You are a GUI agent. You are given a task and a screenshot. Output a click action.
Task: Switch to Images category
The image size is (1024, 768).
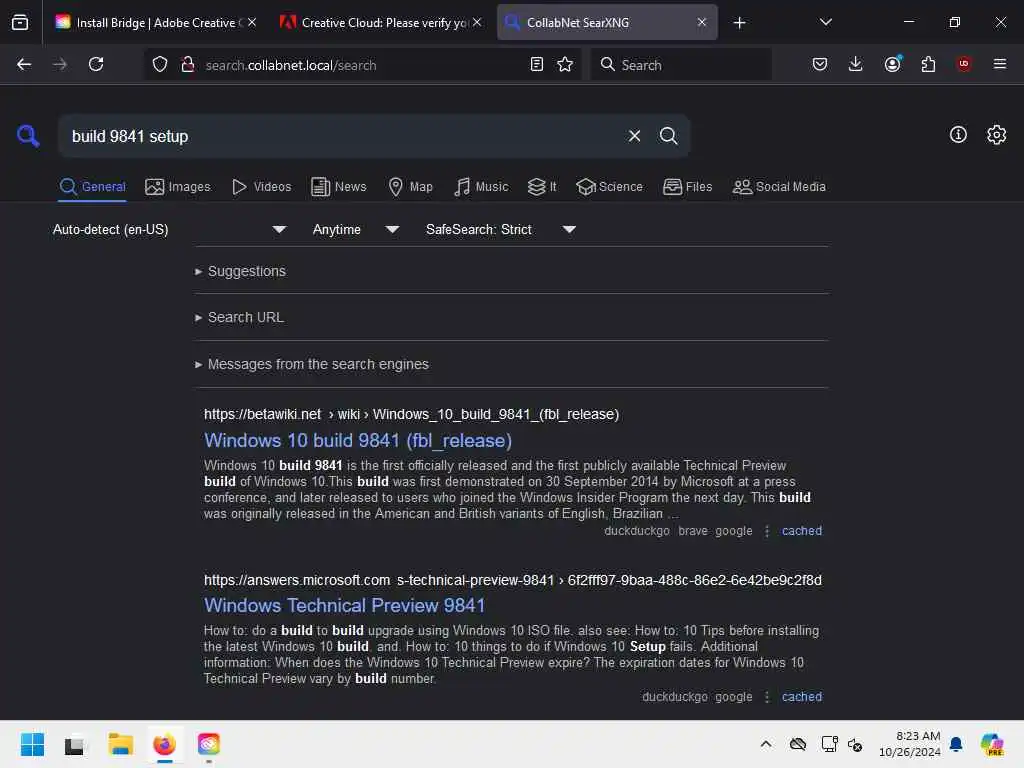(178, 187)
